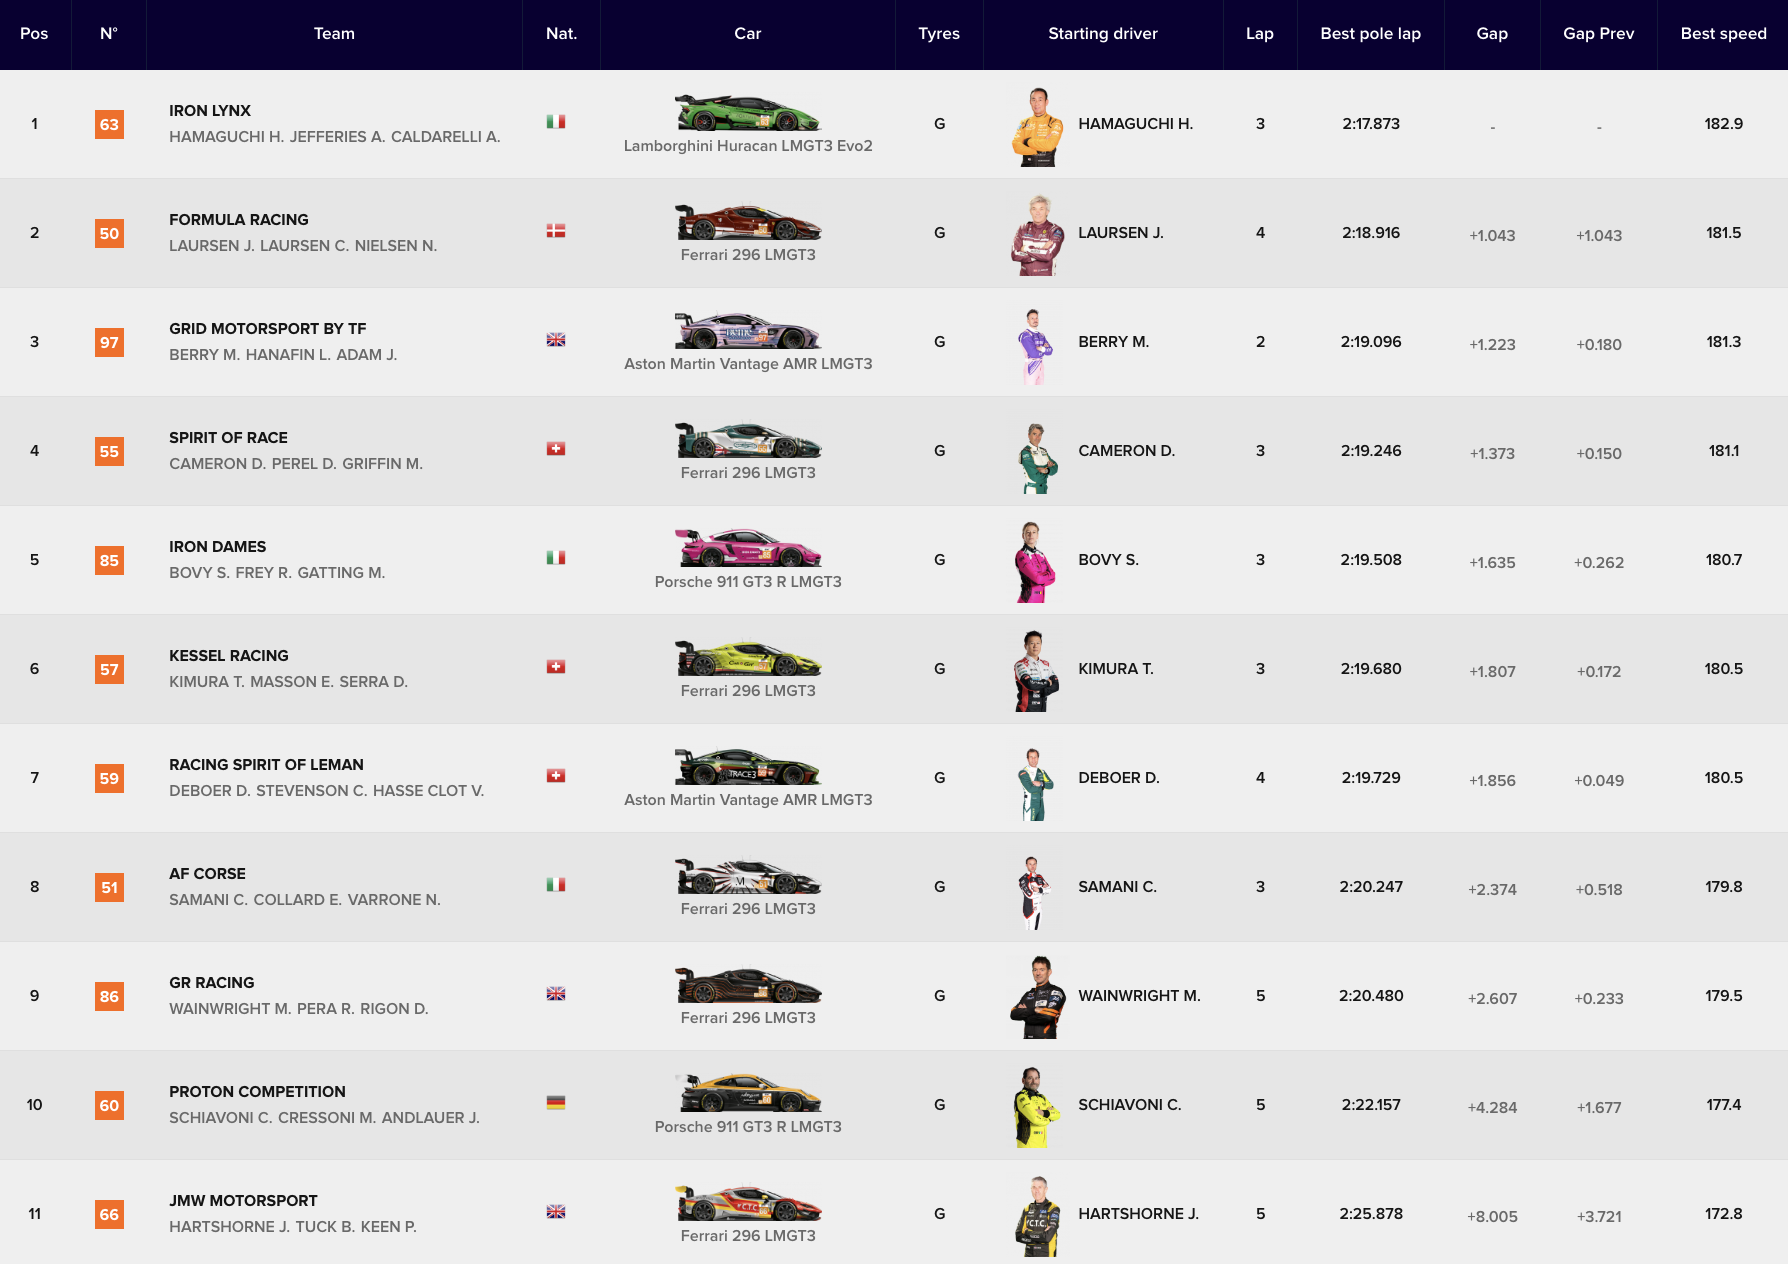Image resolution: width=1788 pixels, height=1264 pixels.
Task: Click the Best pole lap column header
Action: pyautogui.click(x=1371, y=34)
